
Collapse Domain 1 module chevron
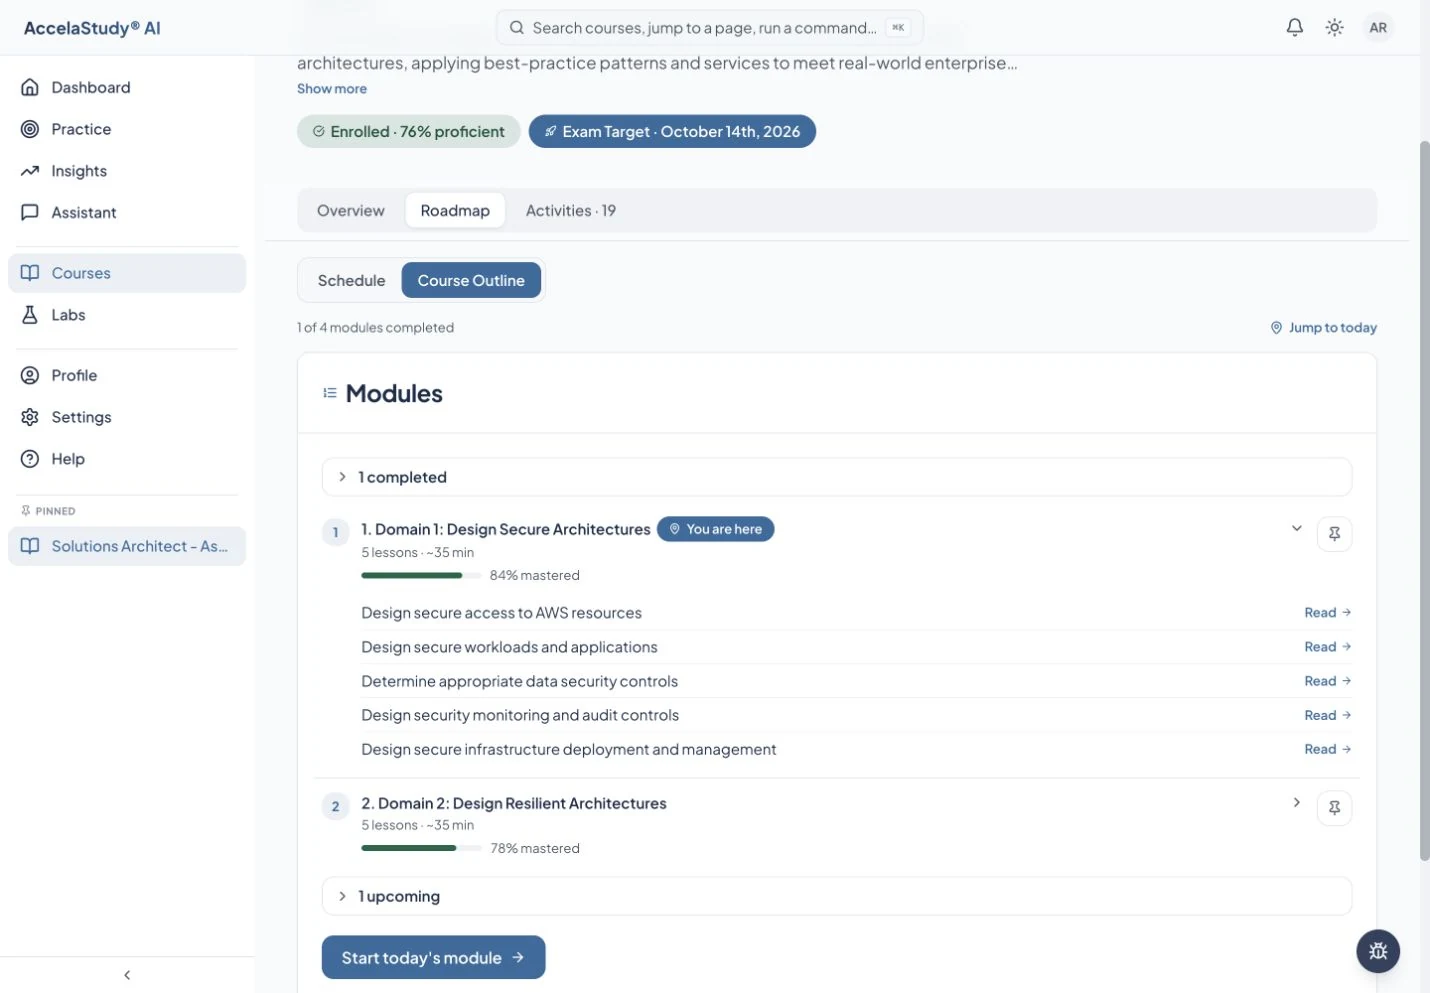click(1296, 529)
